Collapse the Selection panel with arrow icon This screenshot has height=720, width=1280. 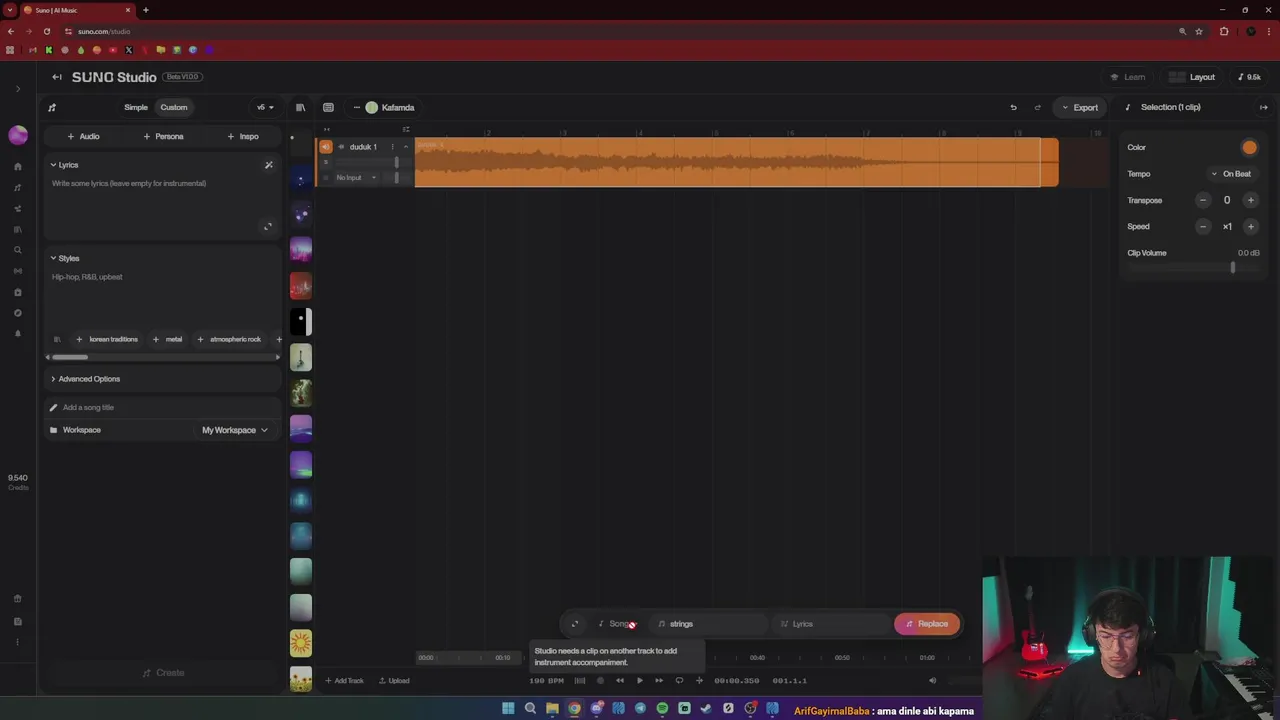1263,107
